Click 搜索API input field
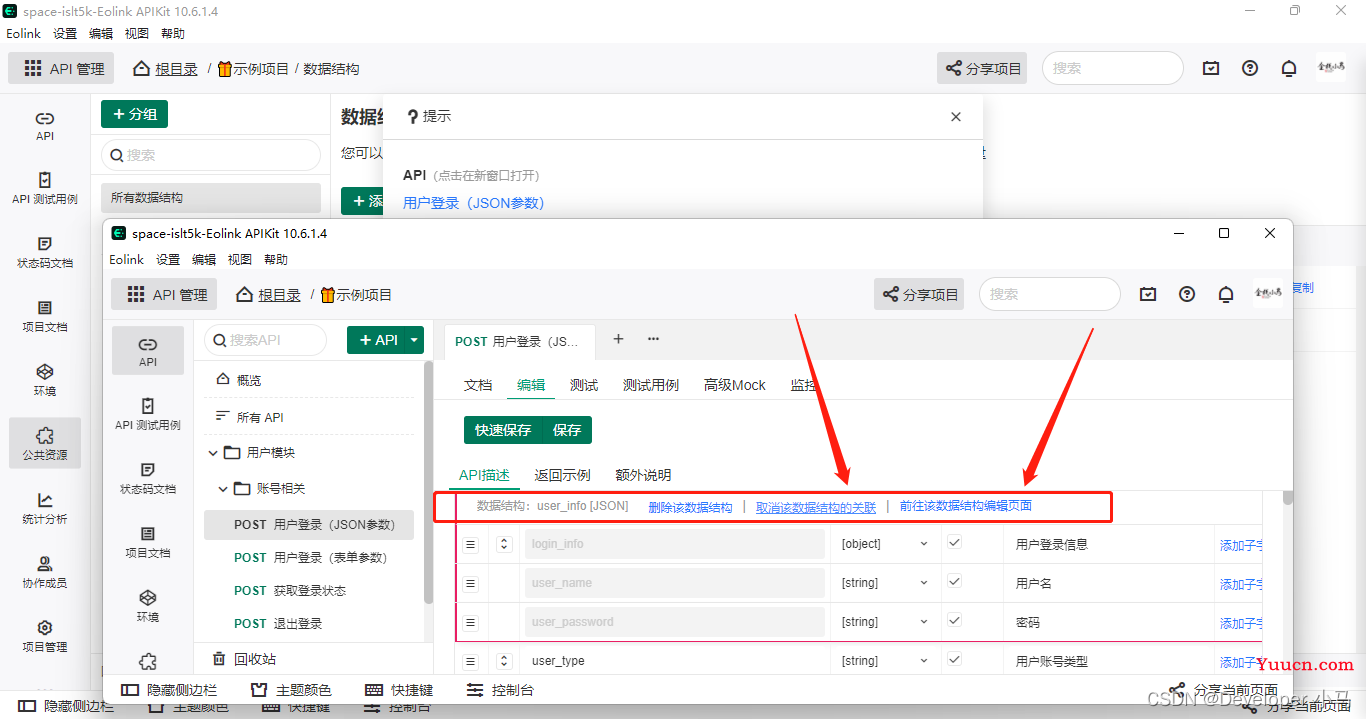The width and height of the screenshot is (1366, 719). (x=266, y=340)
